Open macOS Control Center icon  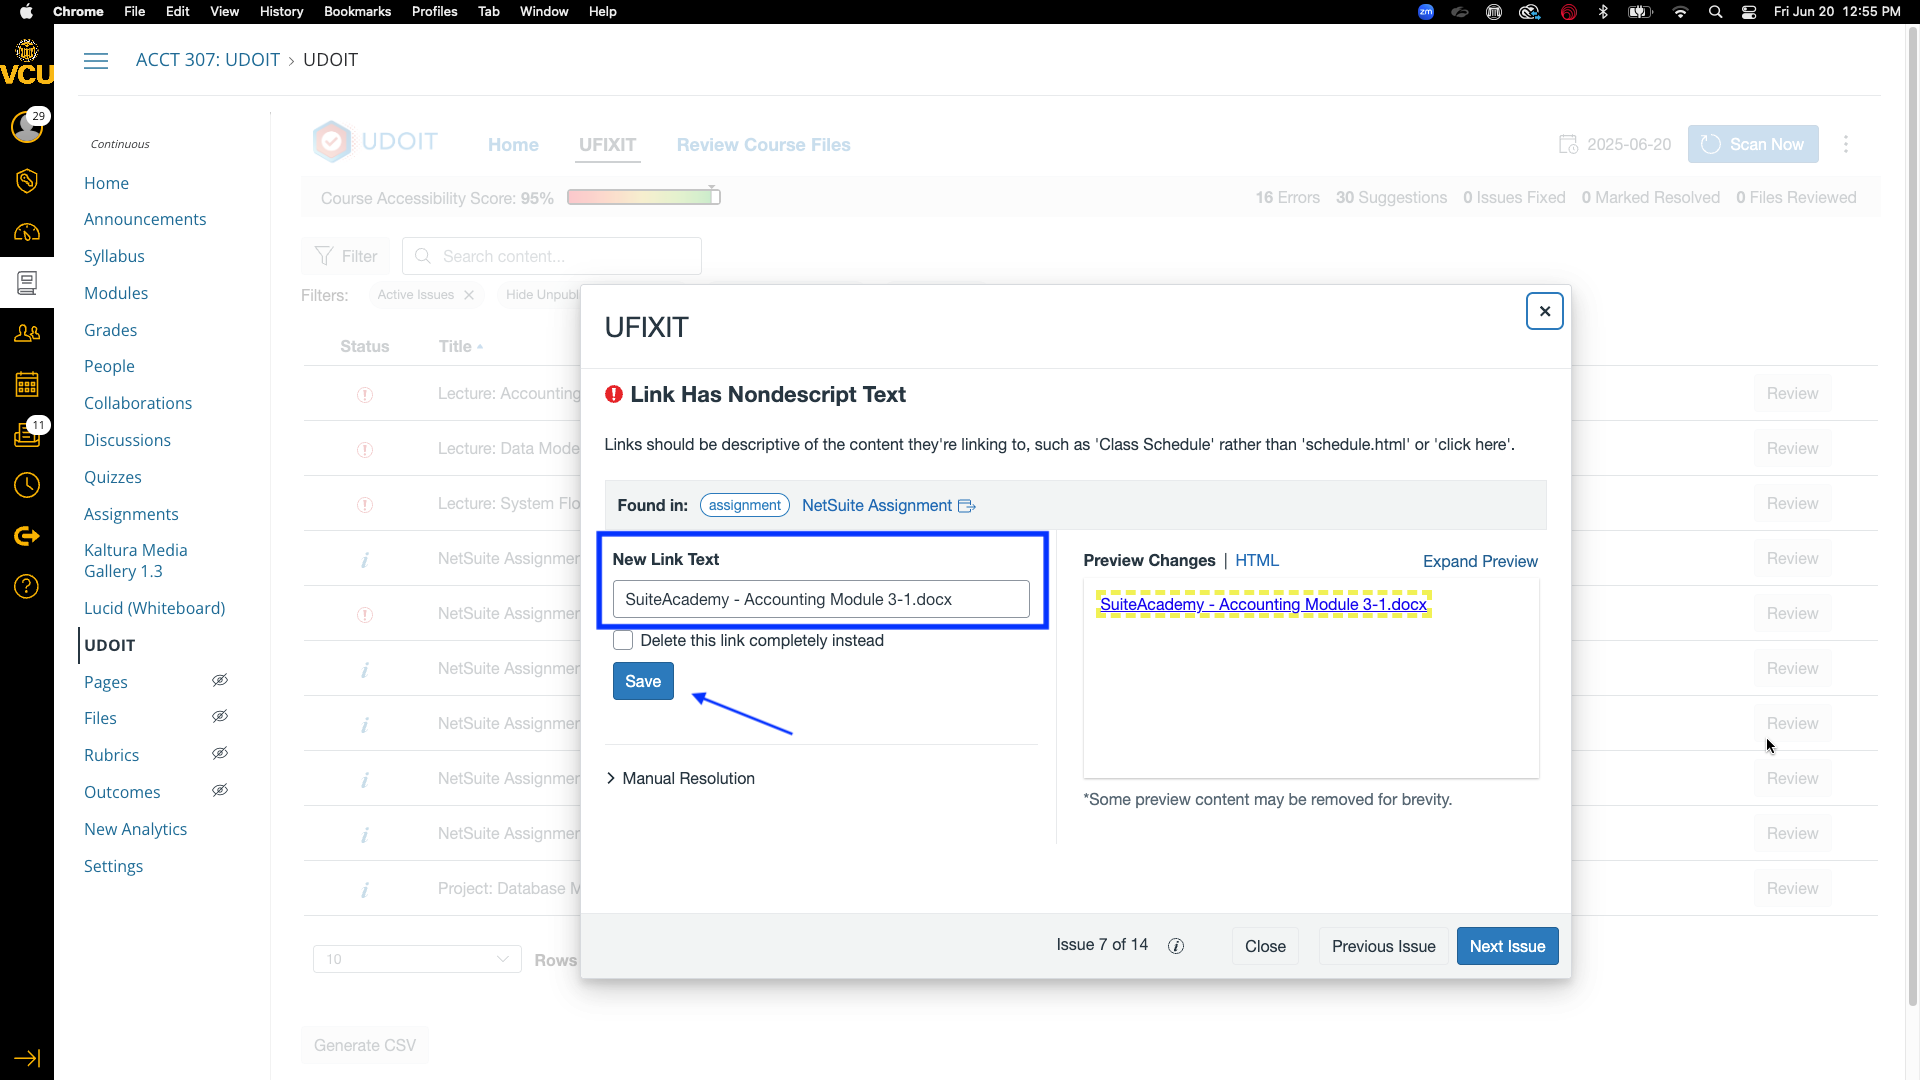coord(1749,12)
